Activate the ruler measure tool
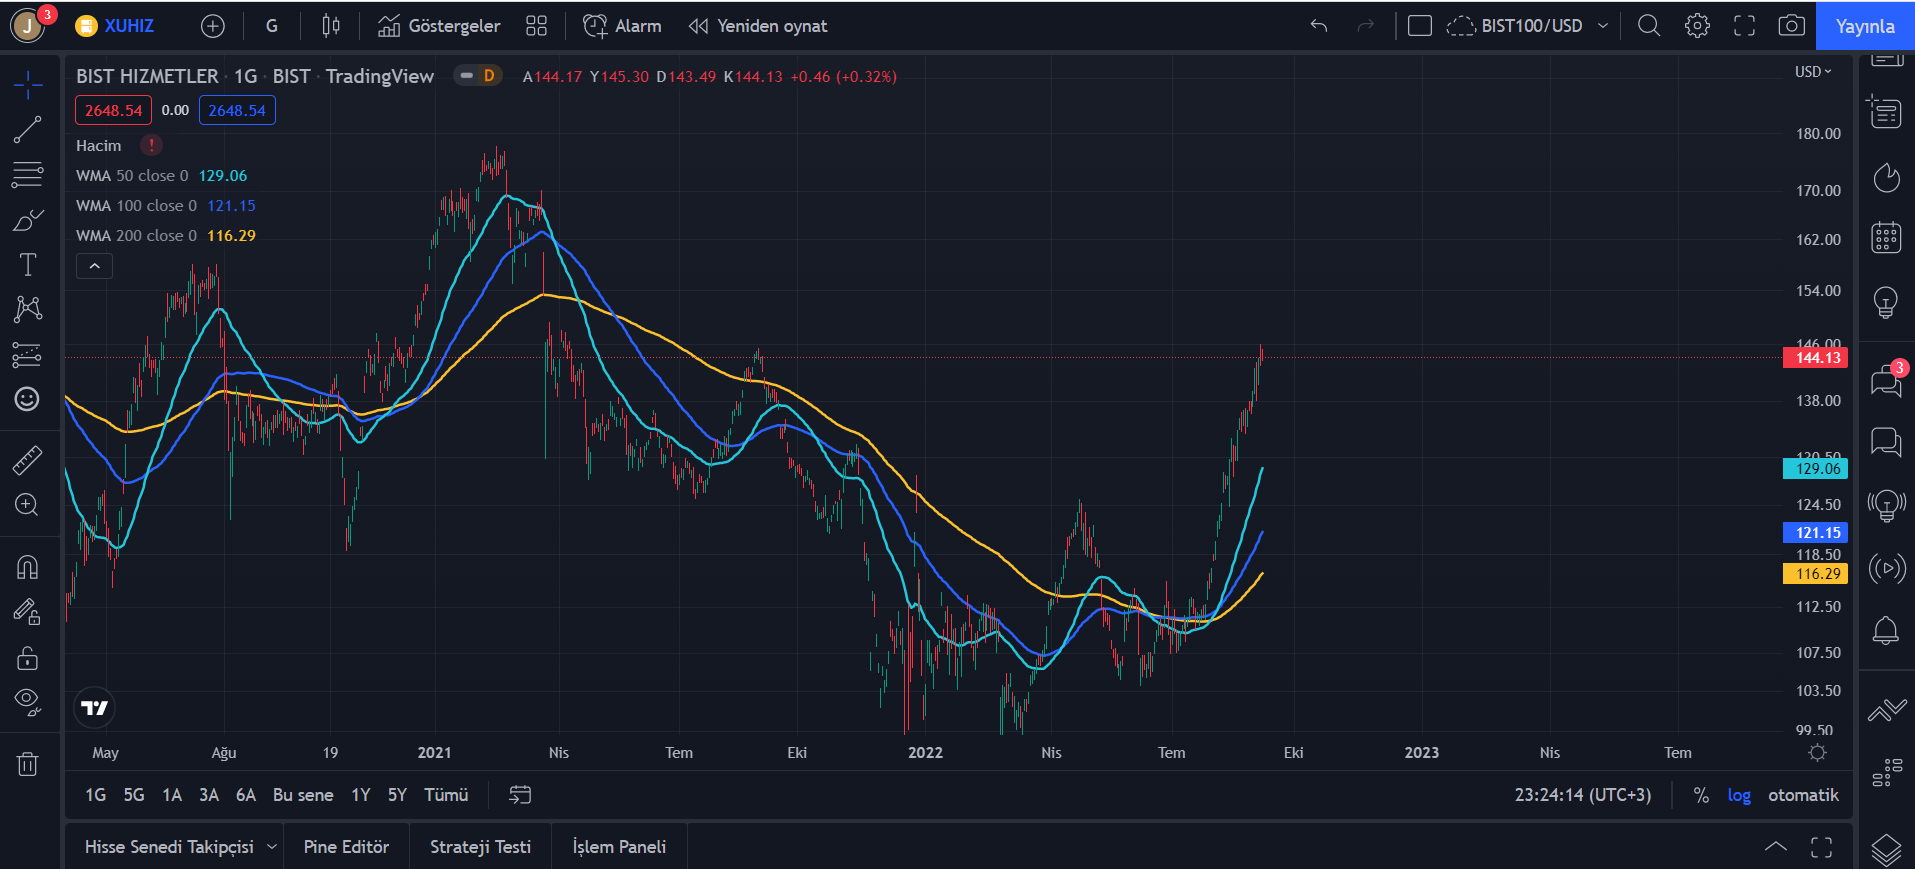This screenshot has height=869, width=1915. pos(27,460)
